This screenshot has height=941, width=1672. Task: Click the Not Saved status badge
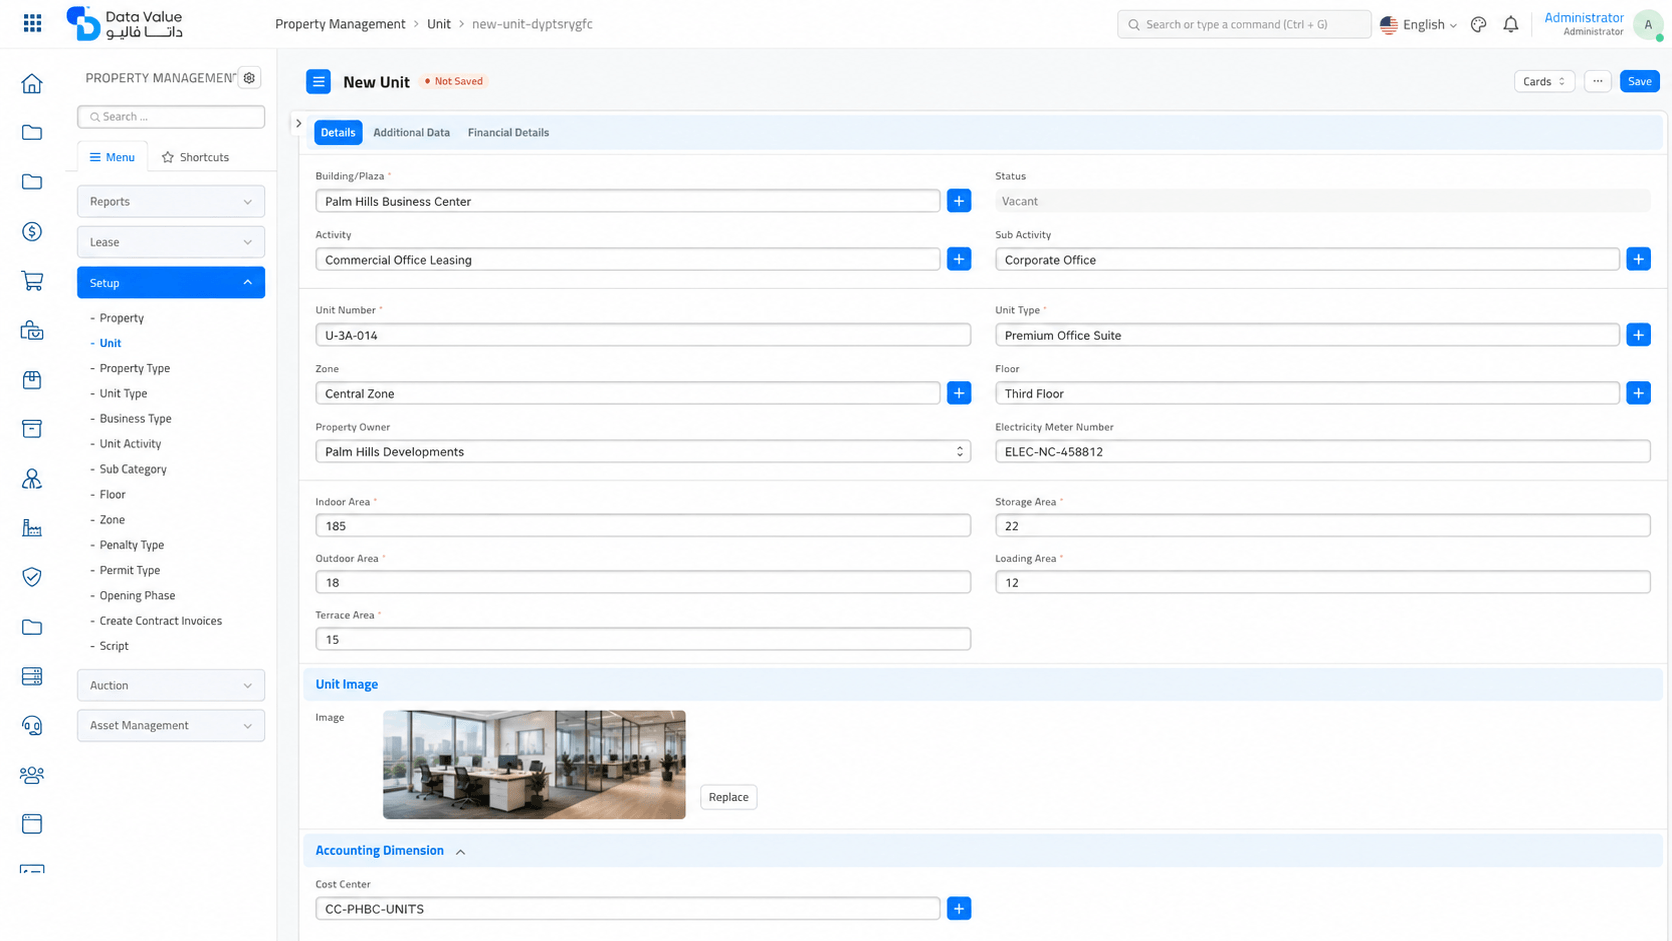[x=454, y=81]
